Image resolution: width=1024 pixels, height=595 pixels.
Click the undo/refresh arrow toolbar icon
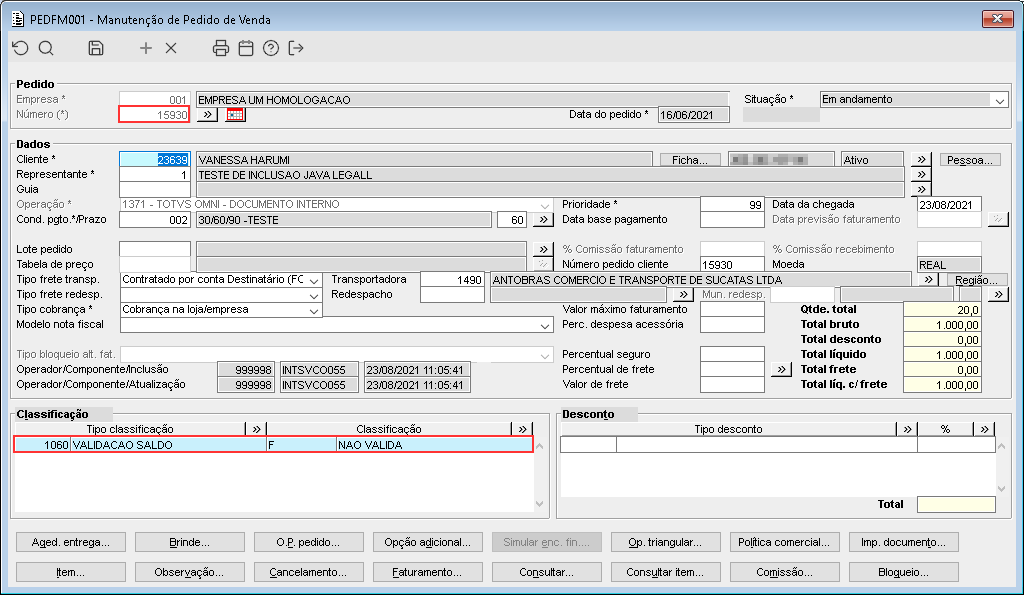point(20,48)
